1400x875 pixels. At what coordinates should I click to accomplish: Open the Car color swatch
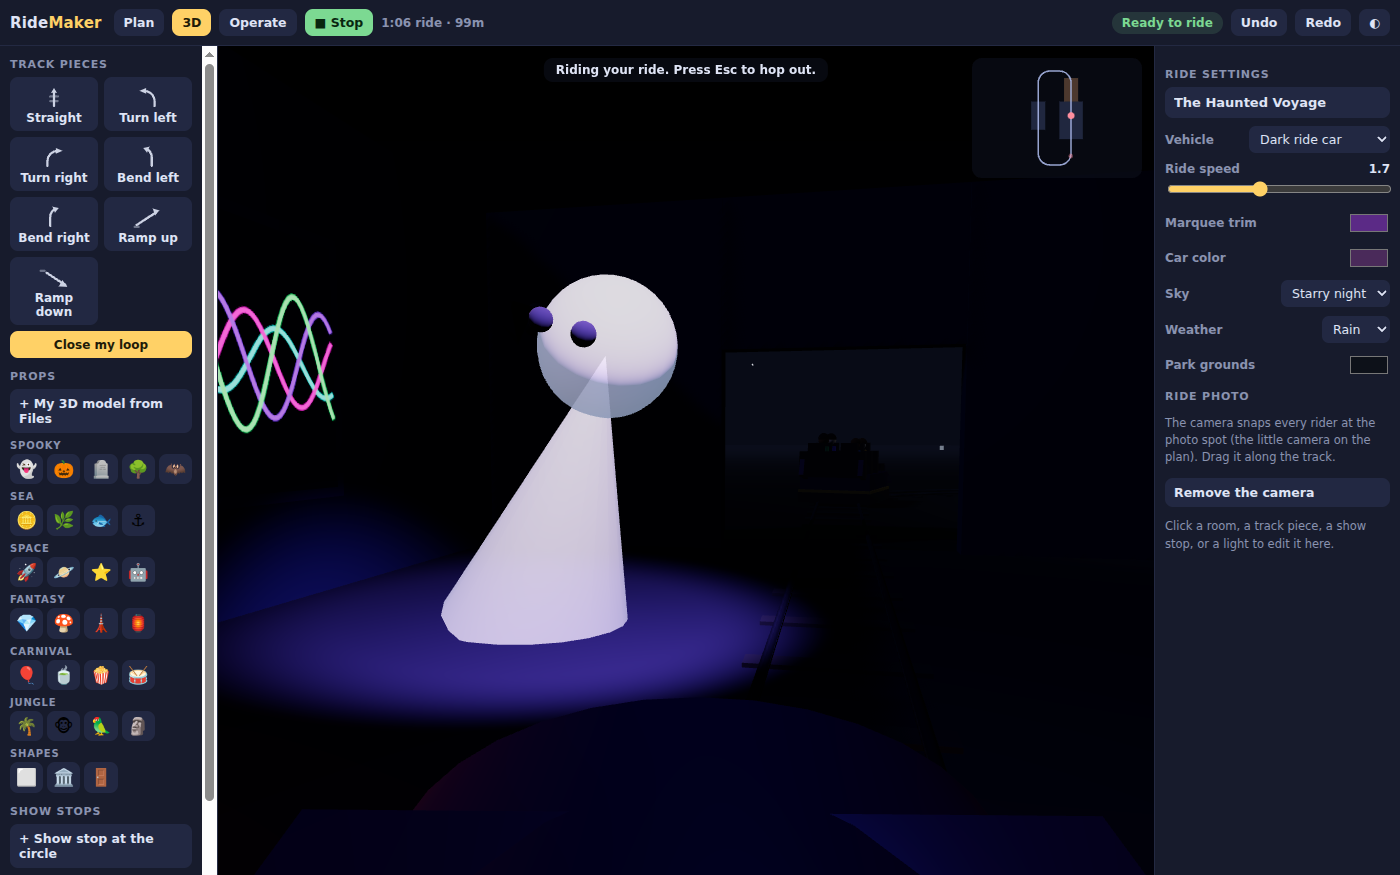pos(1369,258)
